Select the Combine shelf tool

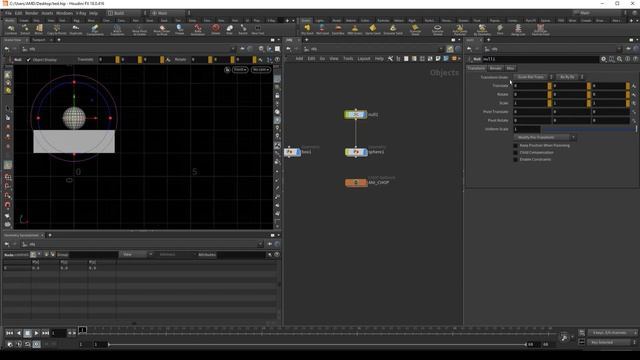pyautogui.click(x=11, y=29)
